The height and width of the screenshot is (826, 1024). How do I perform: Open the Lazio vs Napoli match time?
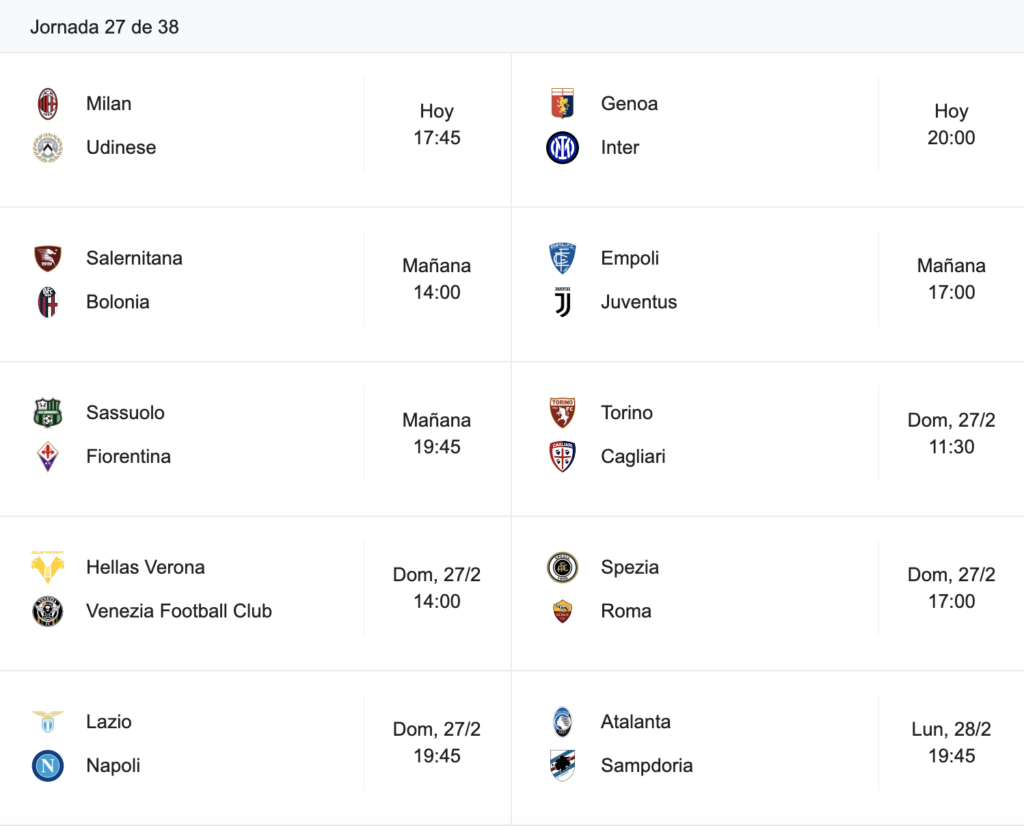[x=437, y=742]
